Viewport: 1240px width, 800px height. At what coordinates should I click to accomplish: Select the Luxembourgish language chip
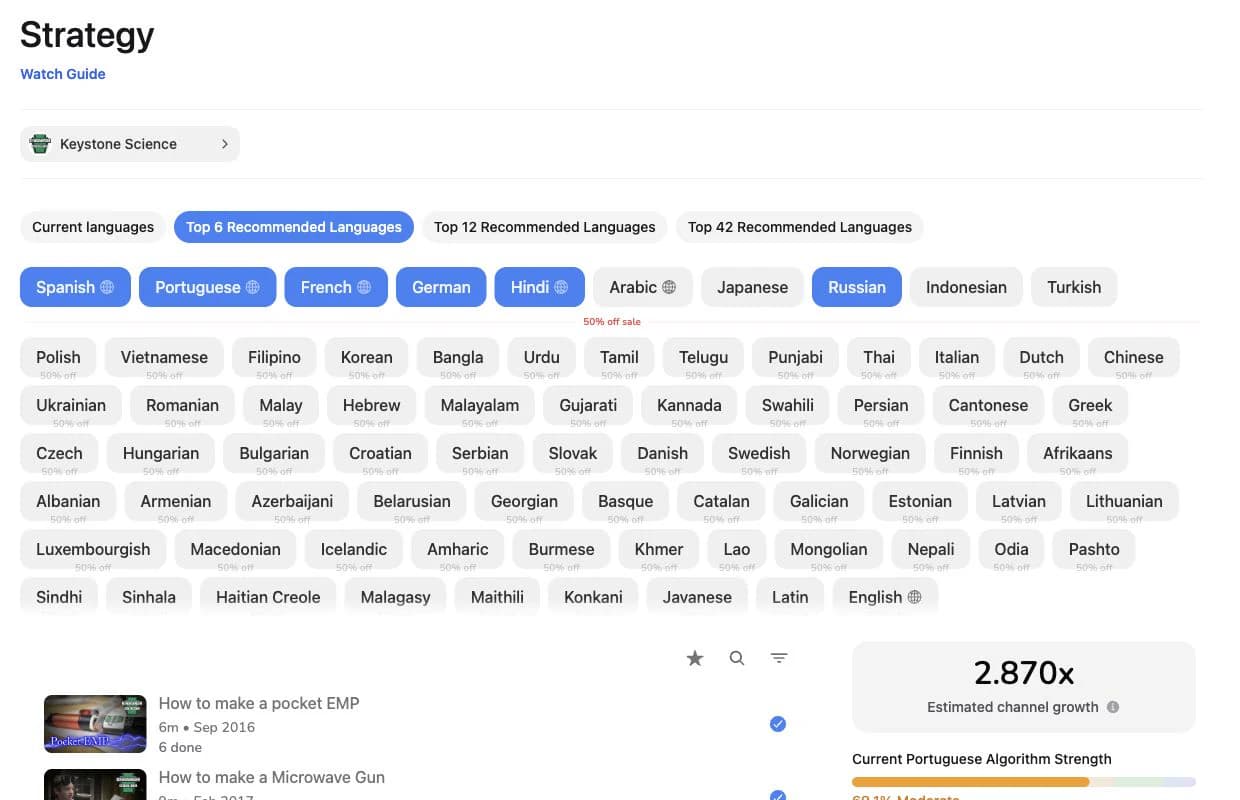pyautogui.click(x=93, y=549)
